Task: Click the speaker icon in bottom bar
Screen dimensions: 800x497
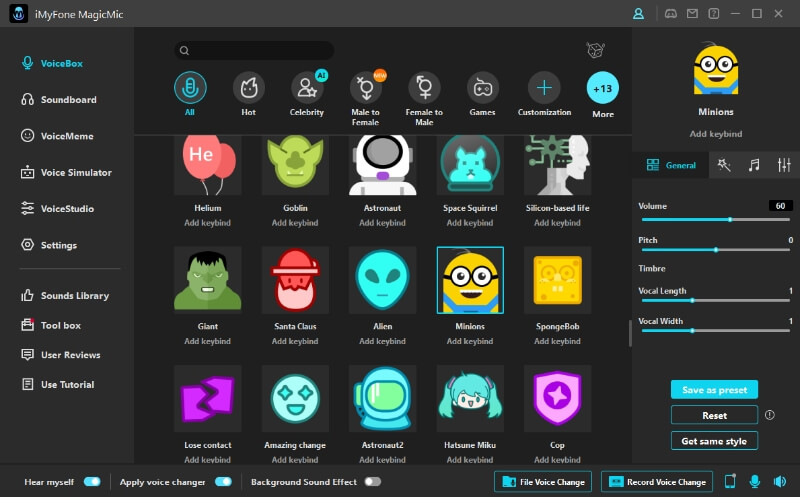Action: [780, 481]
